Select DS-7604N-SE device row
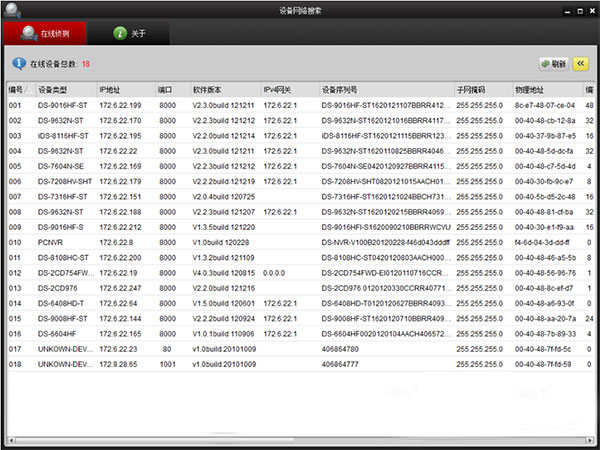The image size is (600, 450). point(300,166)
